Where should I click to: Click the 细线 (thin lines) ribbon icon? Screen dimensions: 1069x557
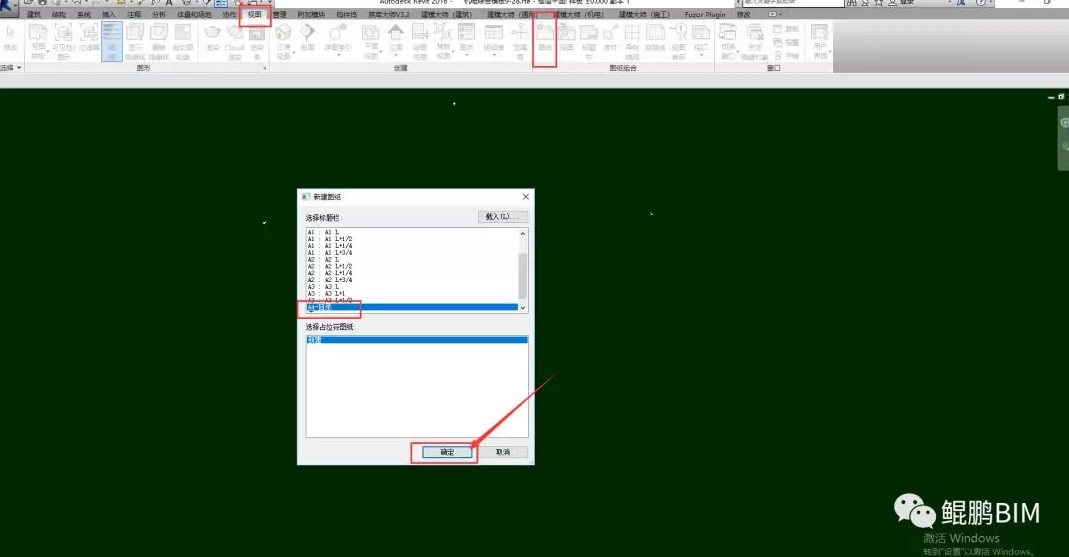pos(112,41)
